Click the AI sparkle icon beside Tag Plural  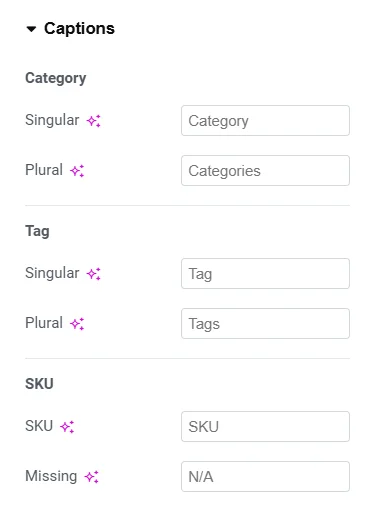click(77, 324)
